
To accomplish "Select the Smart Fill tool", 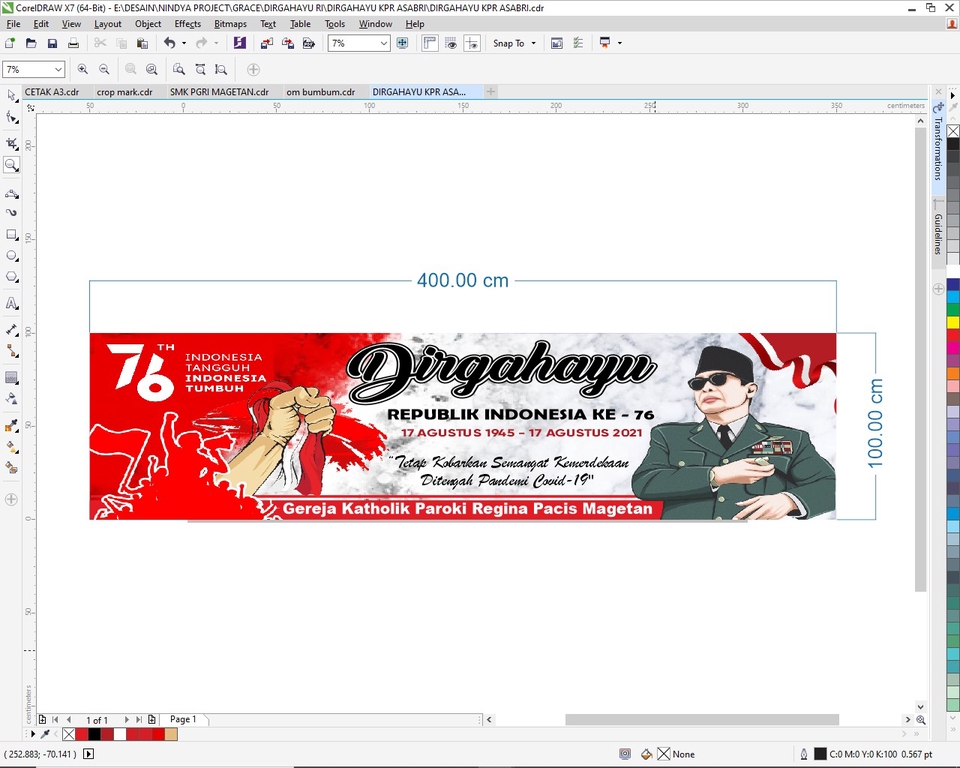I will pos(11,468).
